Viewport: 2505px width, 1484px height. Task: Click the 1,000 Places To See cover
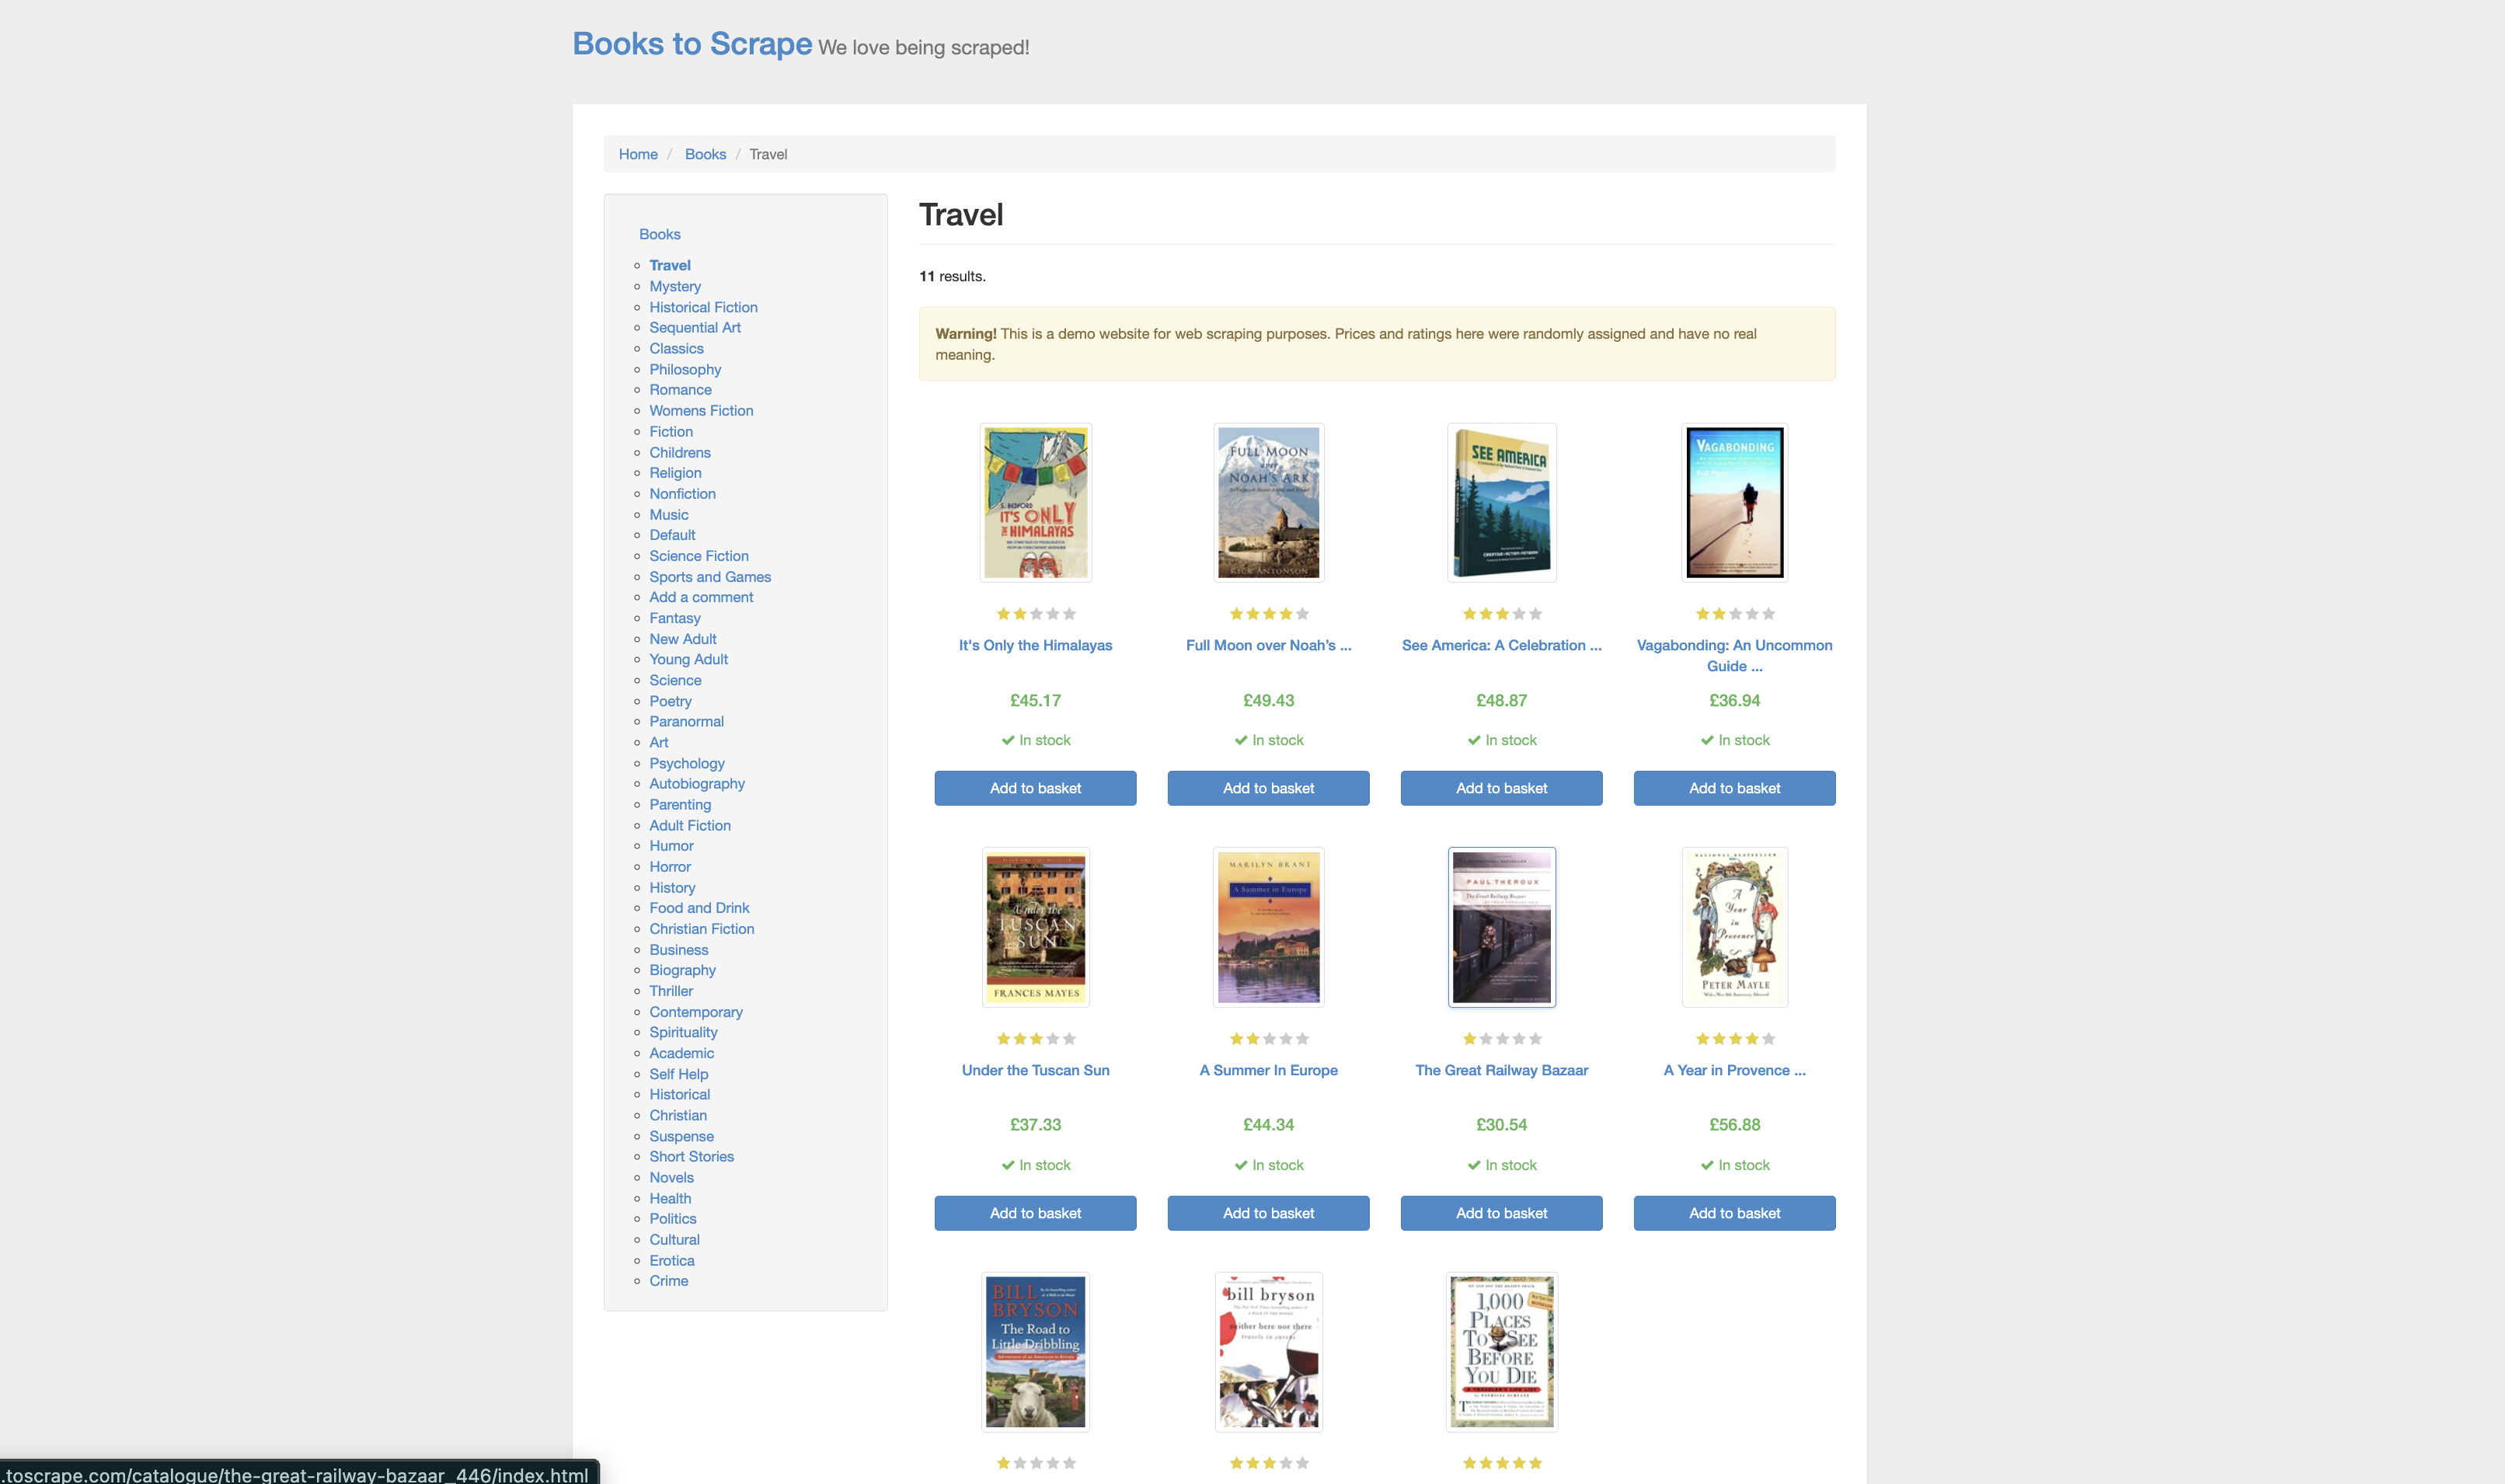pos(1501,1352)
